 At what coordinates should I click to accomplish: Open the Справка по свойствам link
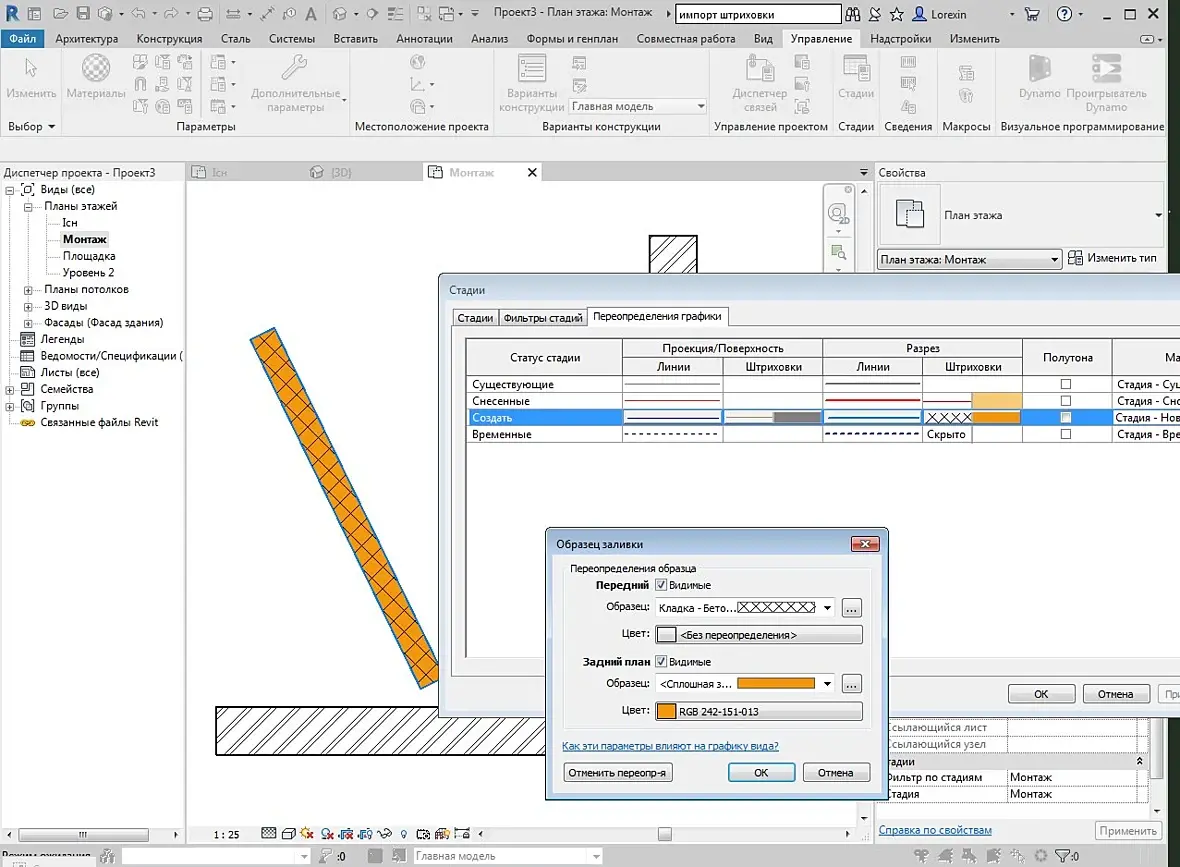[x=935, y=830]
